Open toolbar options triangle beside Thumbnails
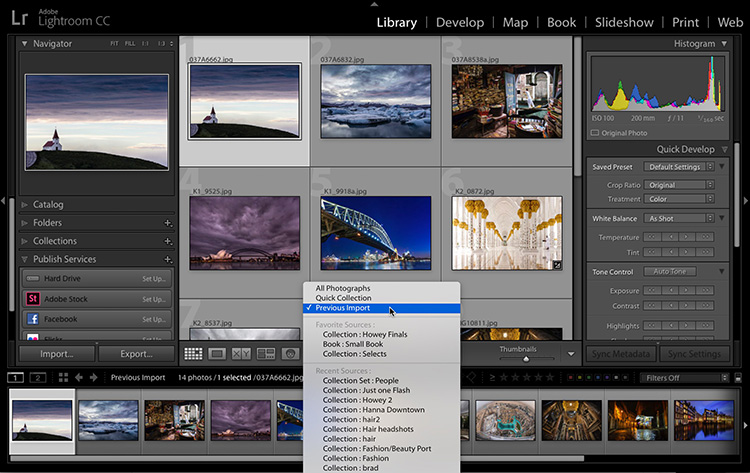The height and width of the screenshot is (473, 750). coord(571,354)
